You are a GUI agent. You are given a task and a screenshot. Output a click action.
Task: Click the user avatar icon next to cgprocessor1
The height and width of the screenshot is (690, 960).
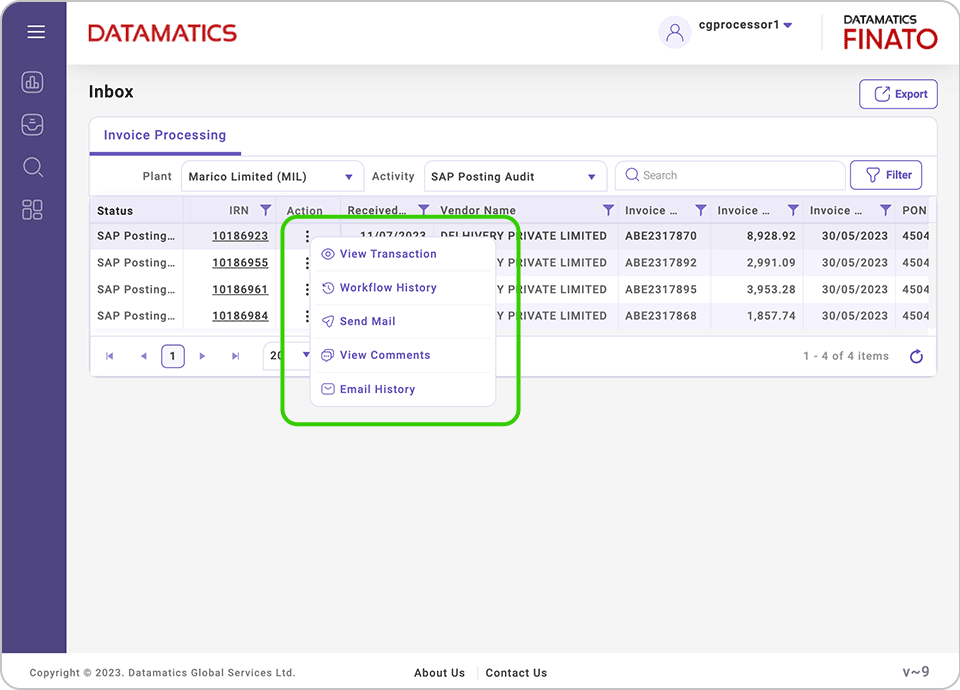[675, 32]
